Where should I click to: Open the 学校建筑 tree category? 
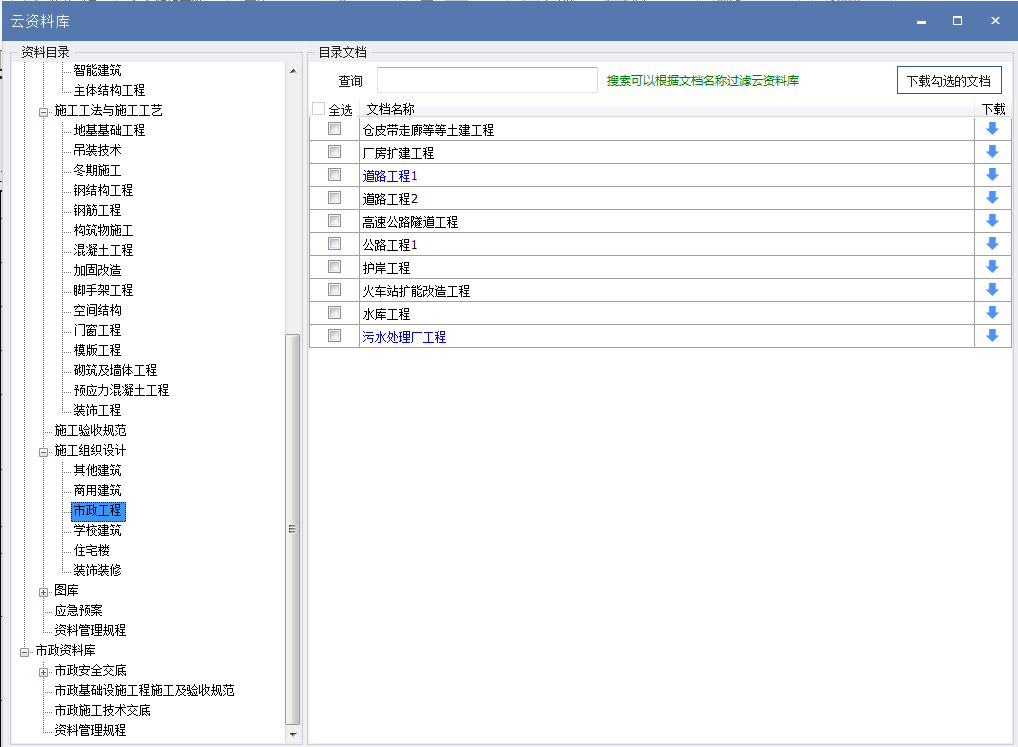click(97, 530)
